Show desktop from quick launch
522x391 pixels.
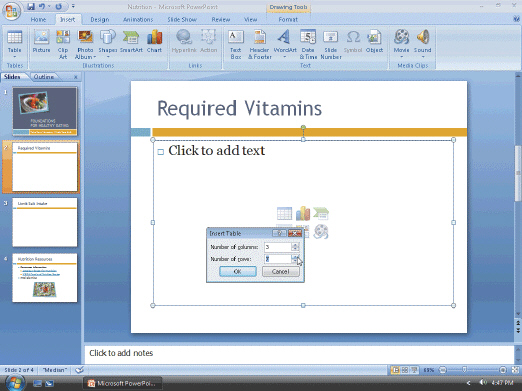point(37,383)
